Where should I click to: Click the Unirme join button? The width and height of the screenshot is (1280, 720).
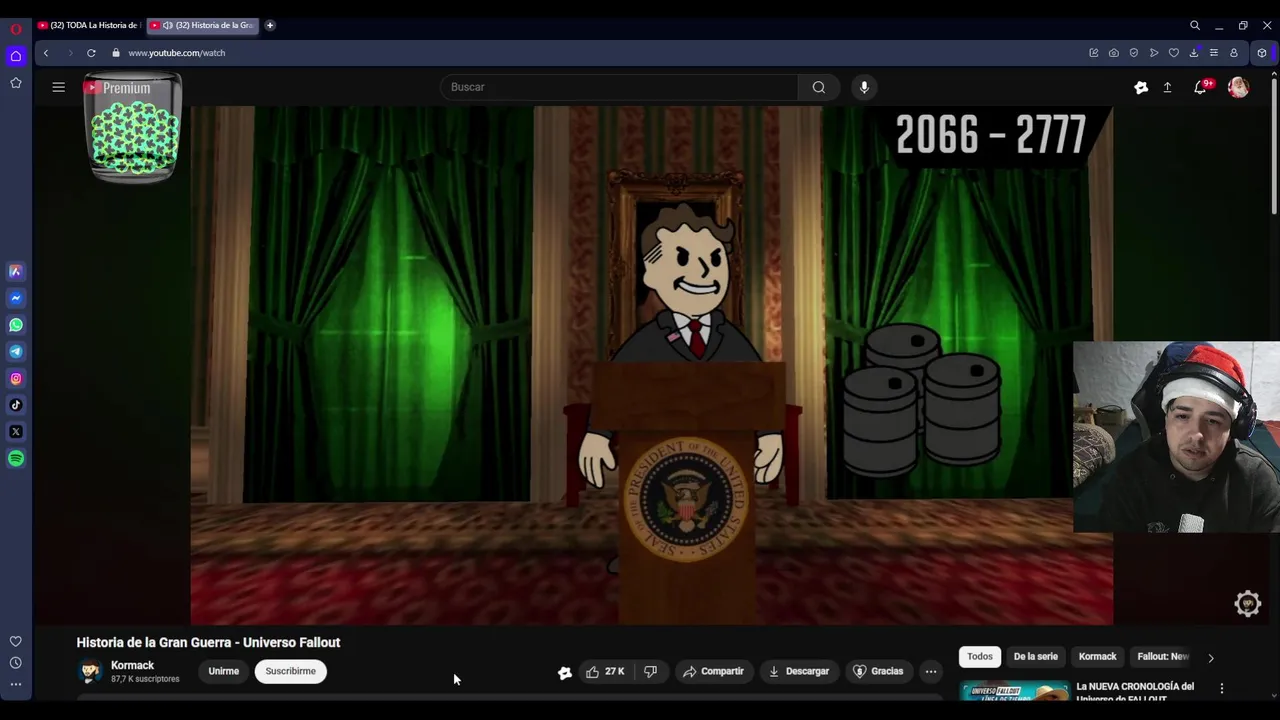coord(224,672)
